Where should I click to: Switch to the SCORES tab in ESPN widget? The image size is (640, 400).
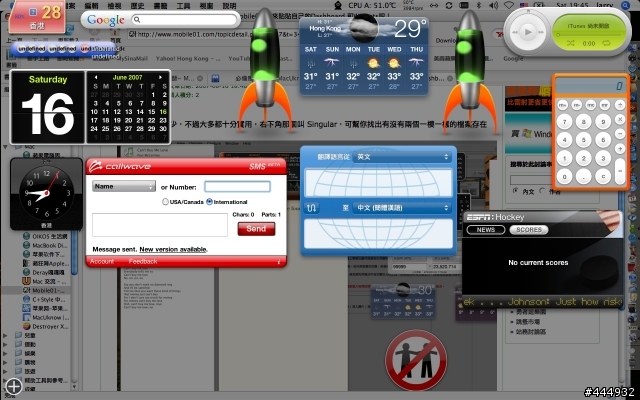529,230
